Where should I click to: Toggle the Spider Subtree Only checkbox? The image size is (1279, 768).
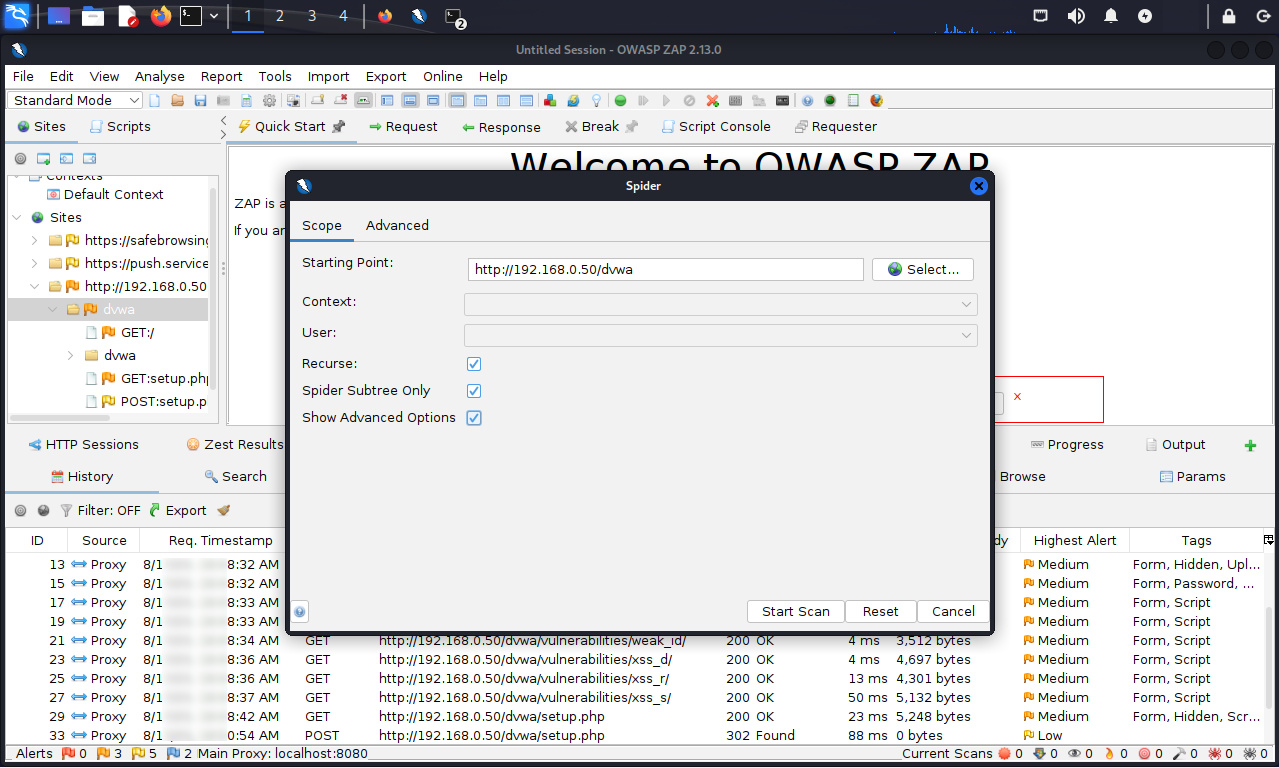click(474, 391)
